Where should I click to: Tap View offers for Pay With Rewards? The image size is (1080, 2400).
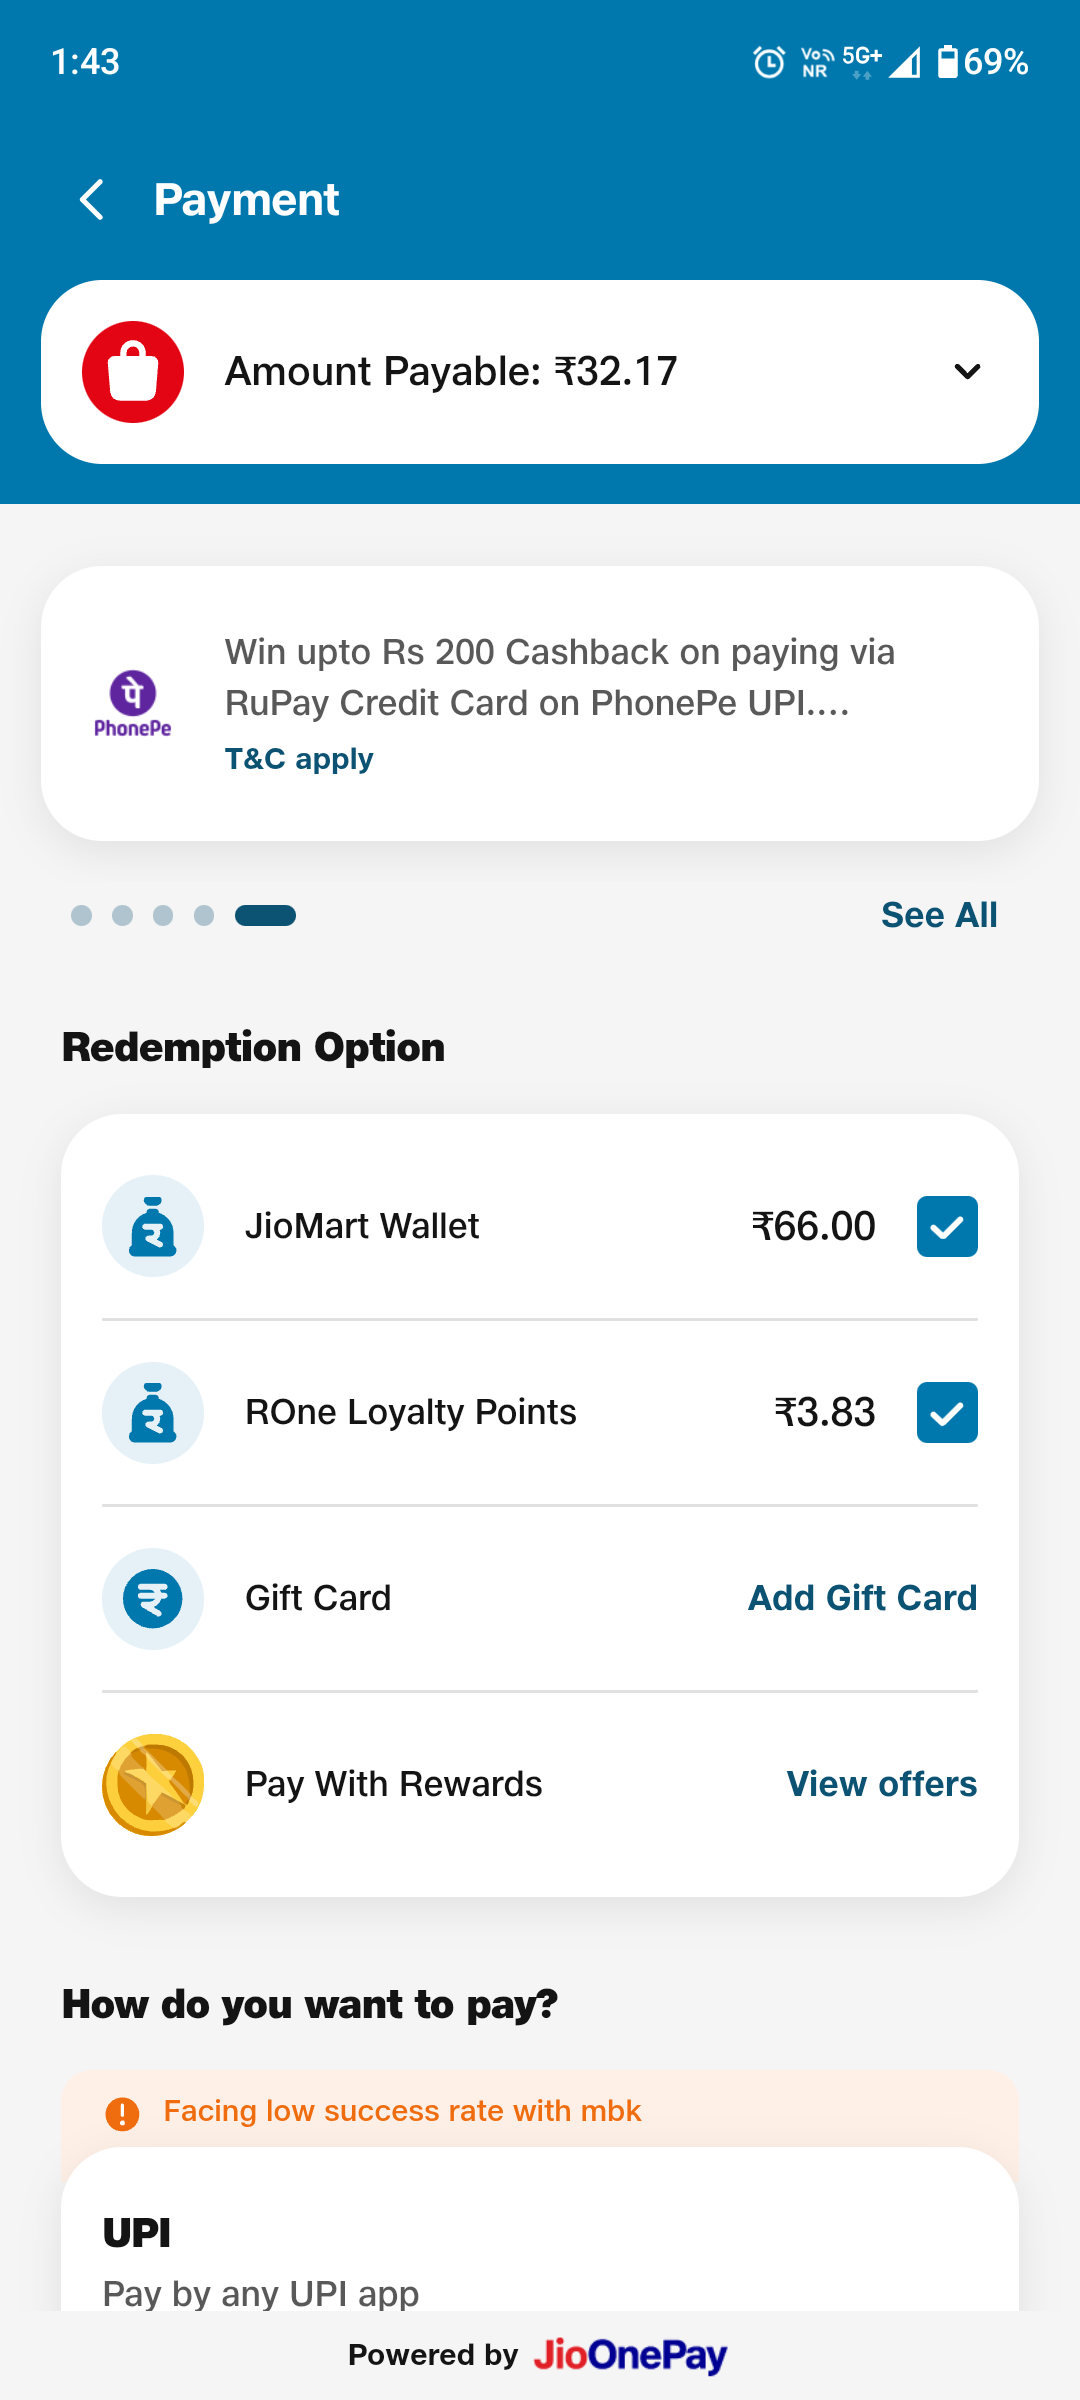881,1784
